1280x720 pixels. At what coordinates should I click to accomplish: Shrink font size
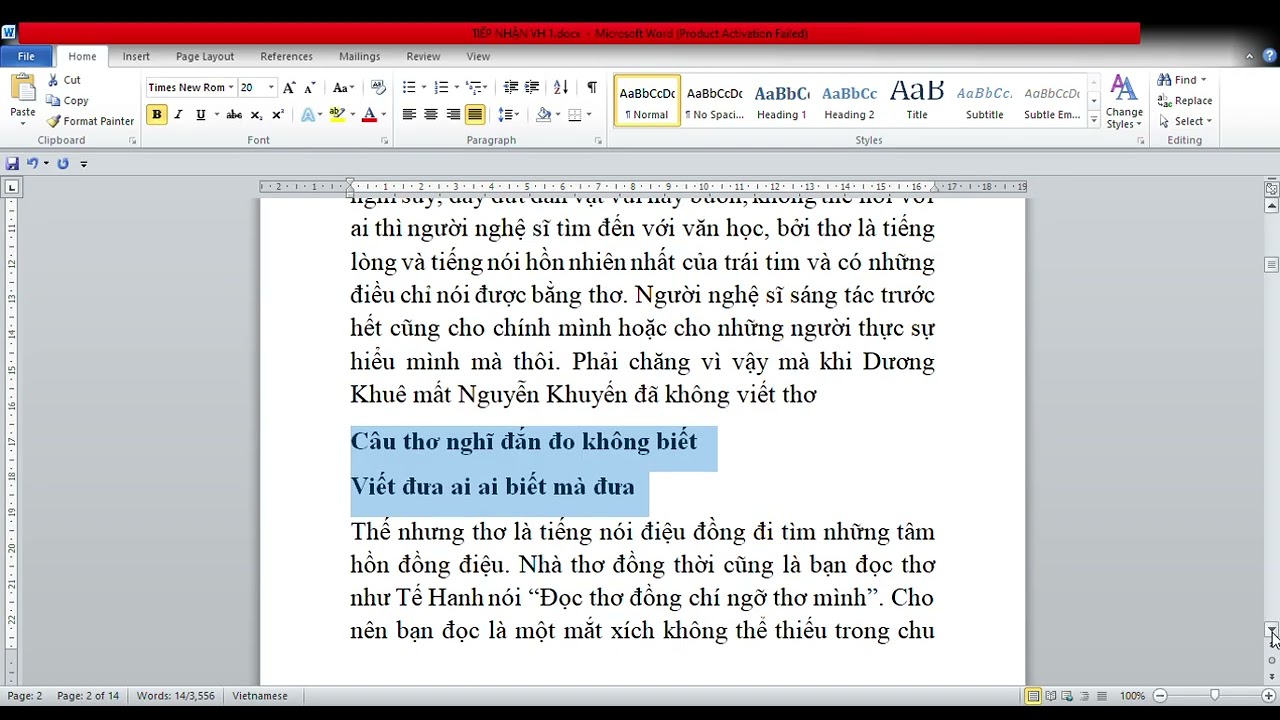(310, 87)
